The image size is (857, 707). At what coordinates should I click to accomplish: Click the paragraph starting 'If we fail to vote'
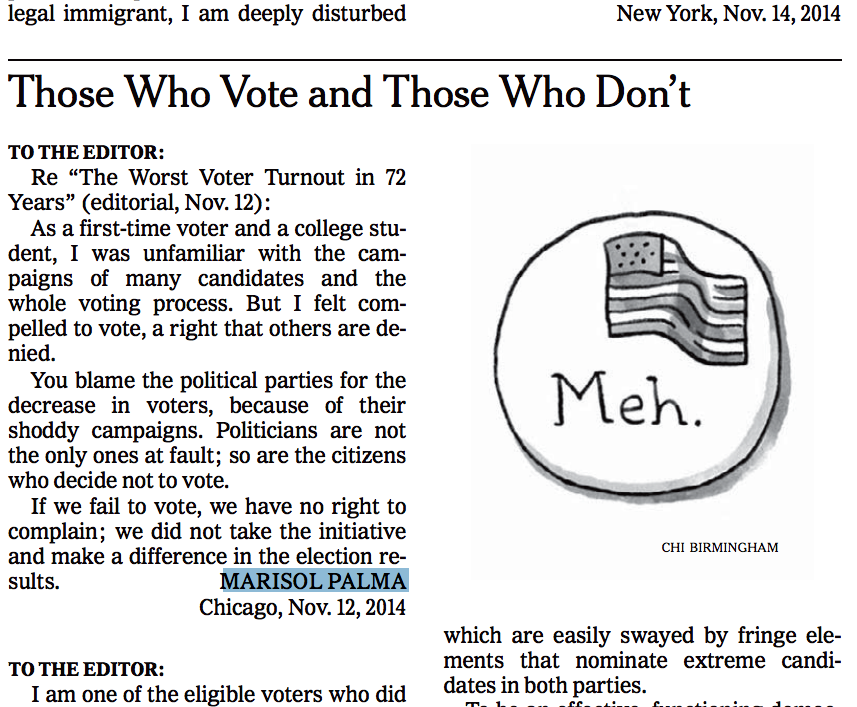(207, 544)
